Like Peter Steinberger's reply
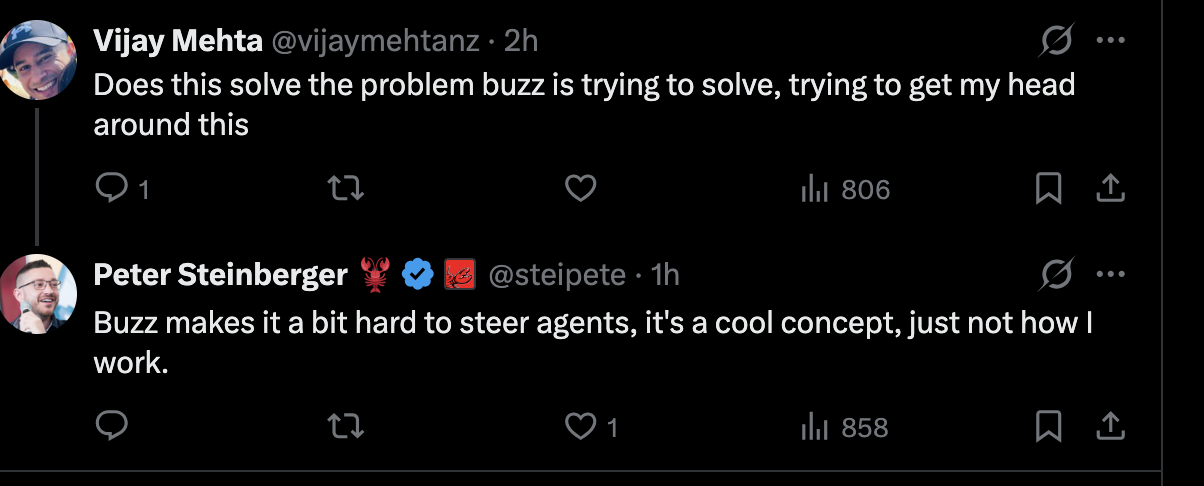 (592, 427)
